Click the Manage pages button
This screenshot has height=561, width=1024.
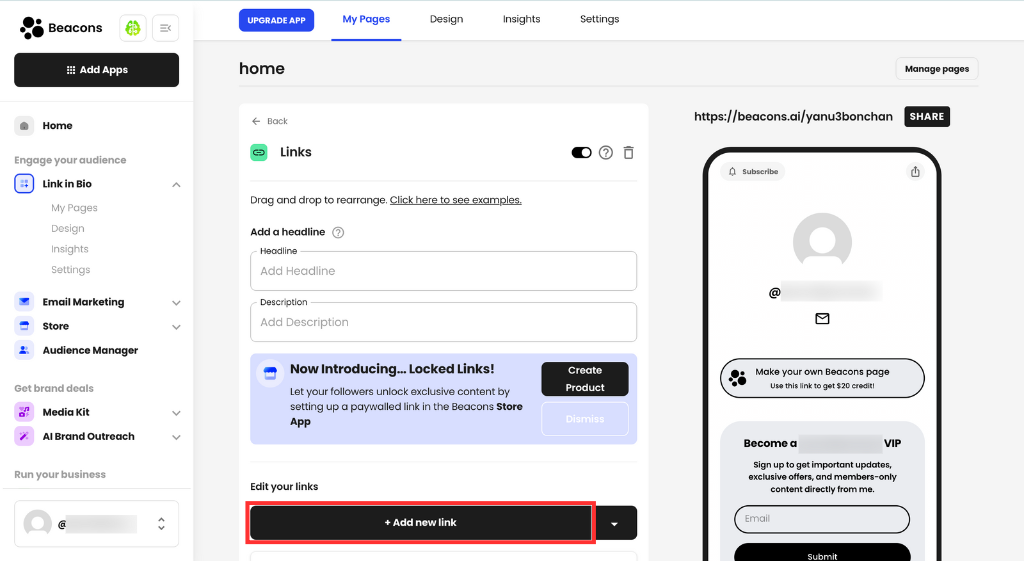tap(936, 69)
